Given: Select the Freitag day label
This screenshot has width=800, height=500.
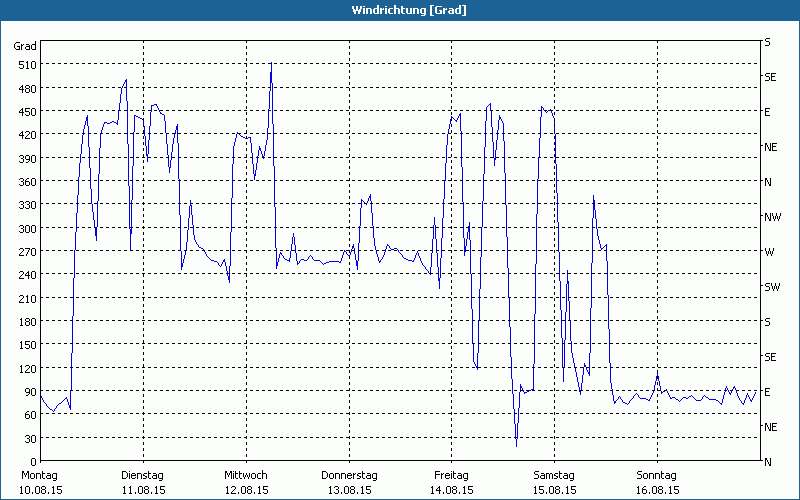Looking at the screenshot, I should pos(451,475).
